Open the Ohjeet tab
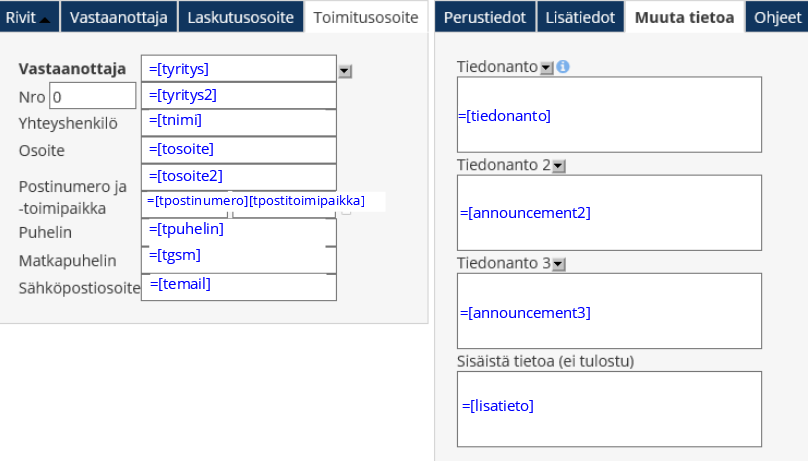 [x=777, y=17]
